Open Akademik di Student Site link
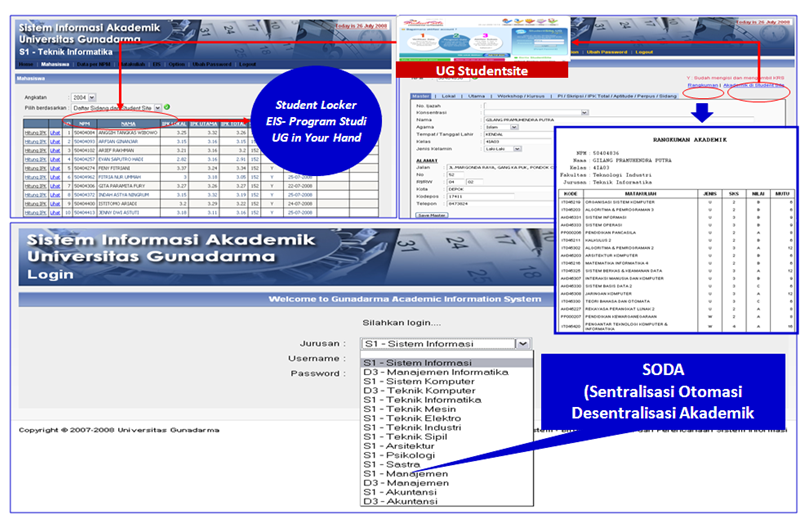805x517 pixels. pos(754,85)
